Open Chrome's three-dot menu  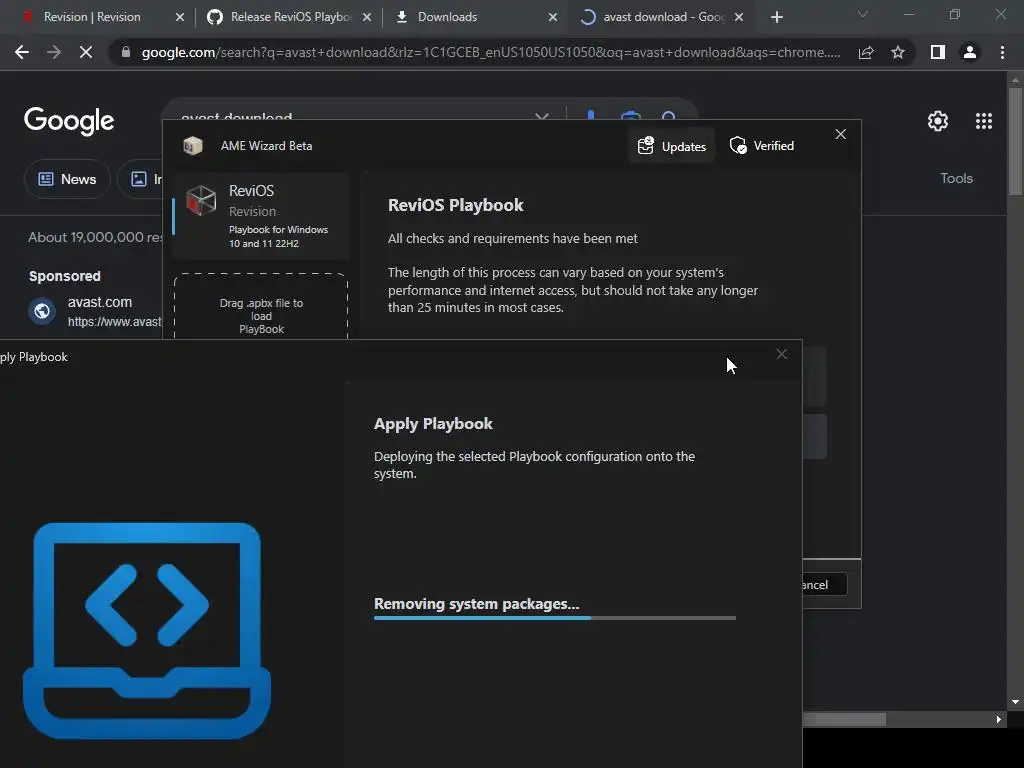click(x=1002, y=52)
